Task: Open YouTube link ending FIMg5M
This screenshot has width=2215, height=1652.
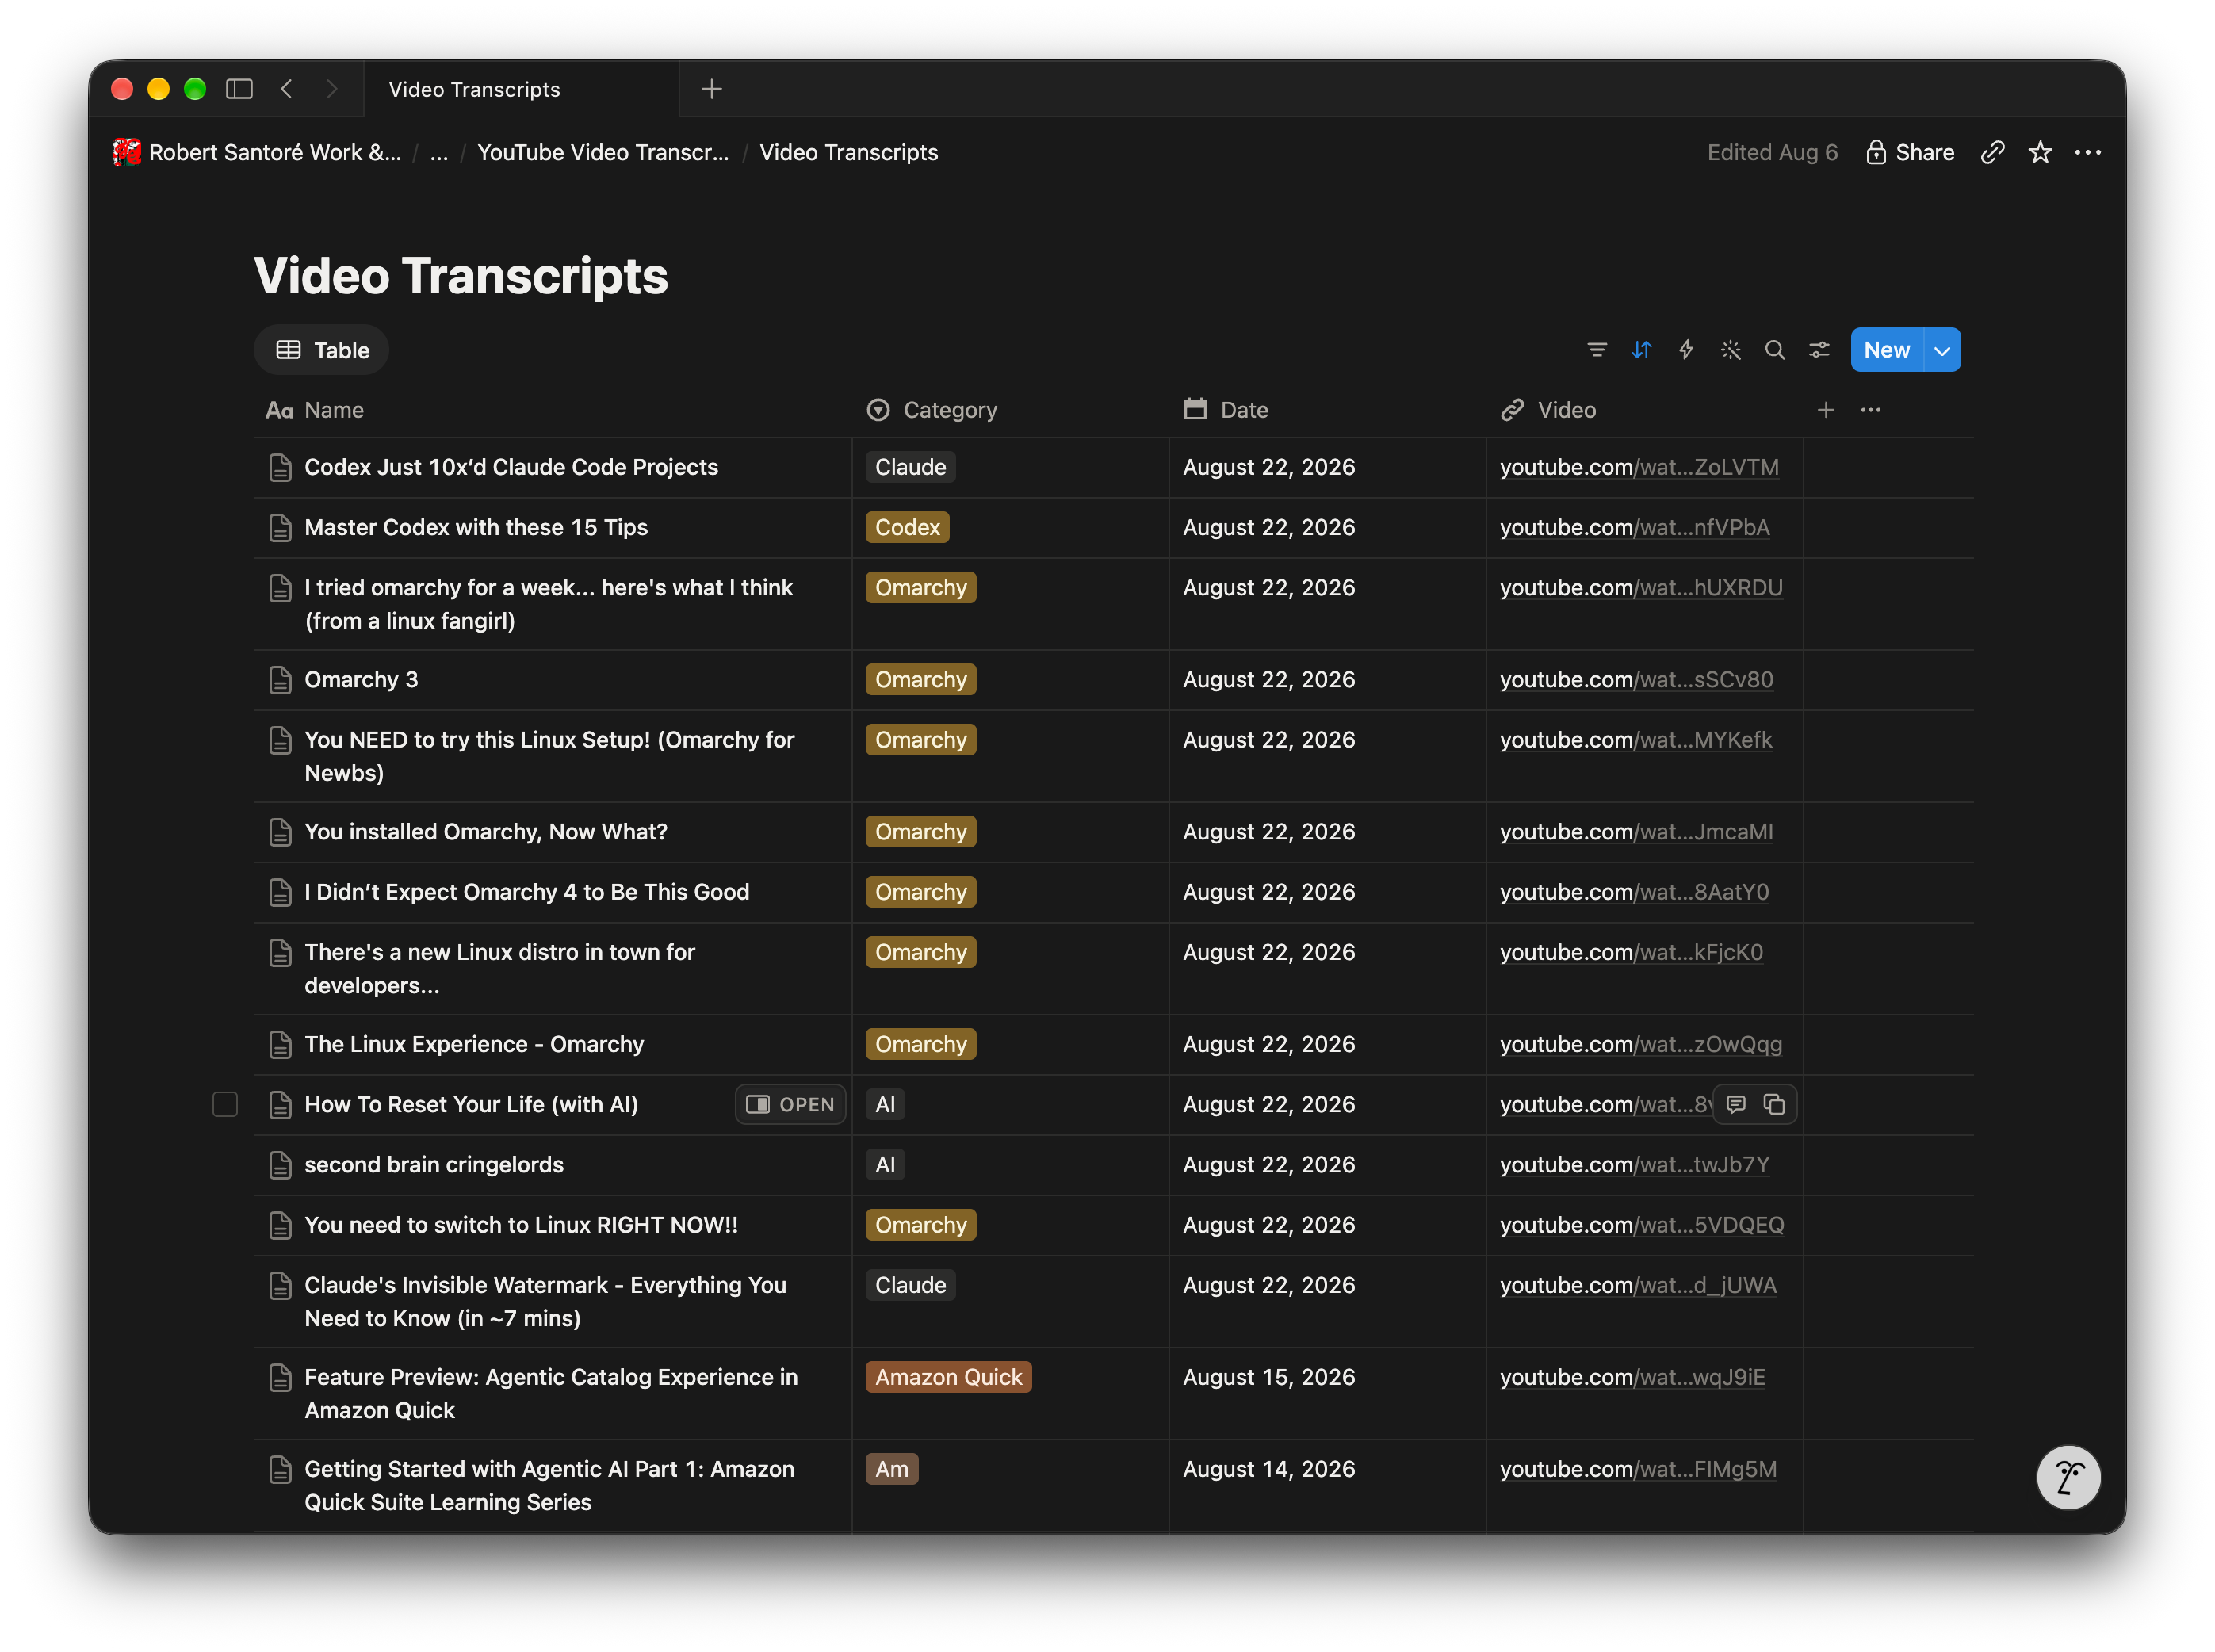Action: click(1638, 1469)
